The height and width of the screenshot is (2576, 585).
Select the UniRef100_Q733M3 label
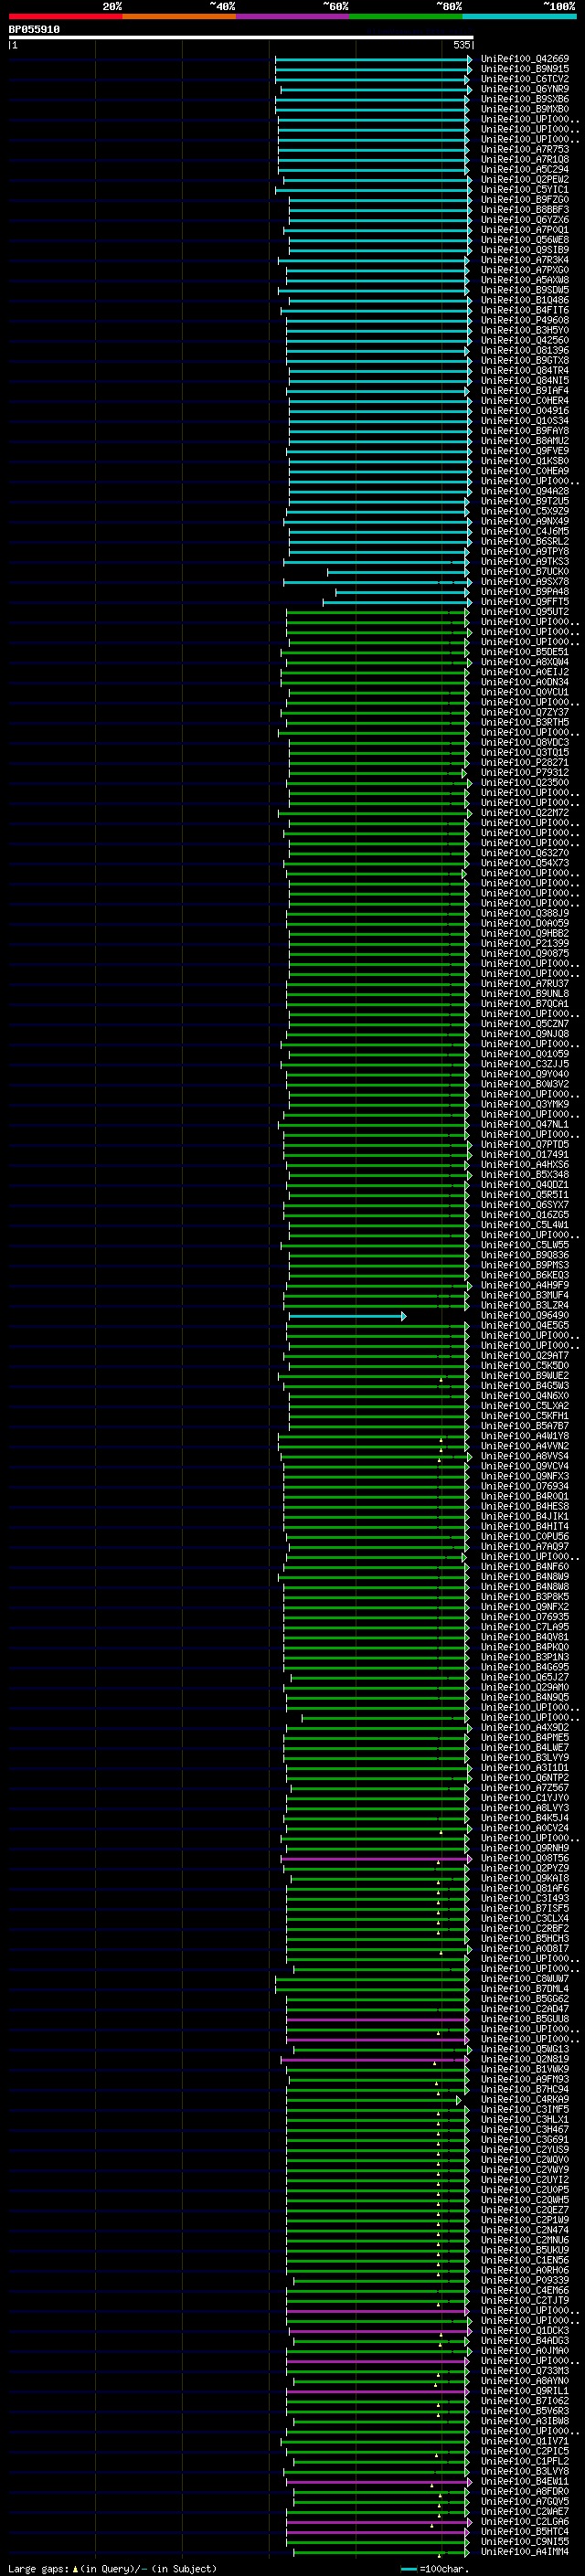click(x=524, y=2372)
